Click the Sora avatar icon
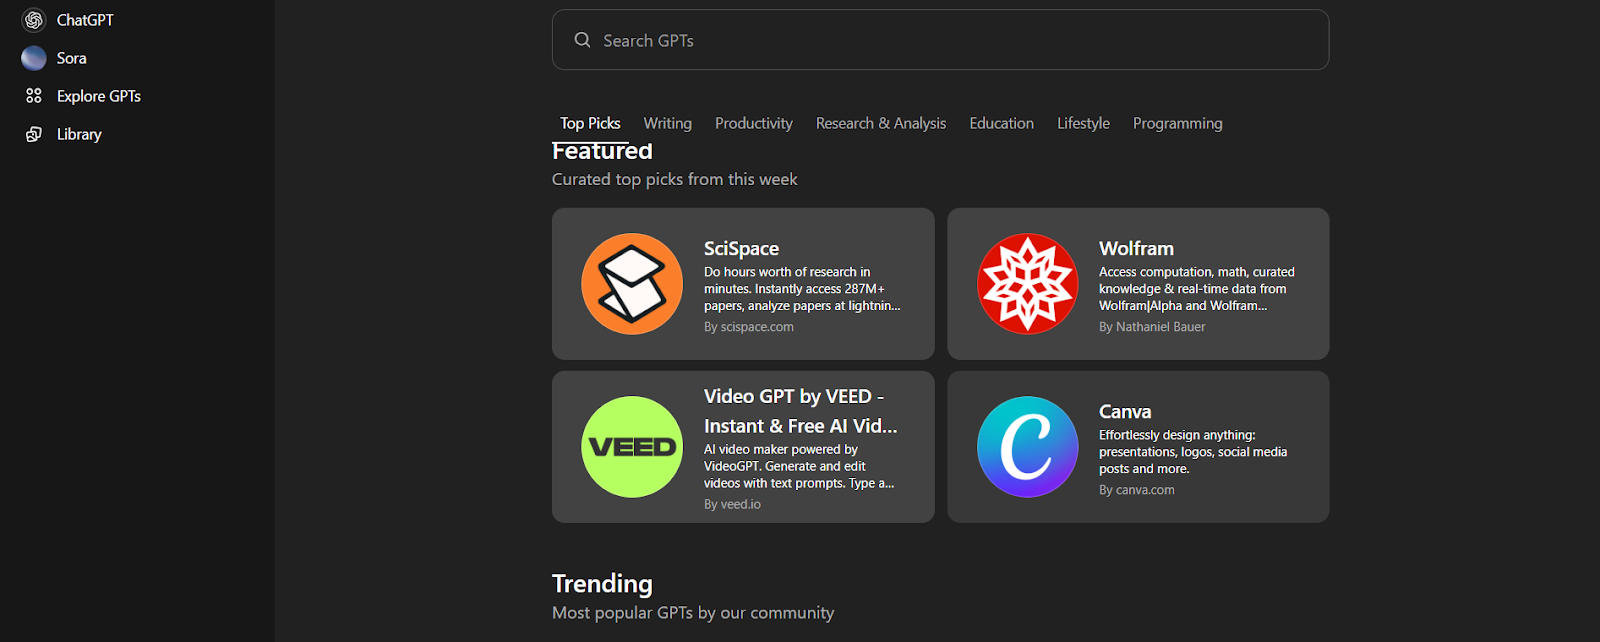The height and width of the screenshot is (642, 1600). 34,58
